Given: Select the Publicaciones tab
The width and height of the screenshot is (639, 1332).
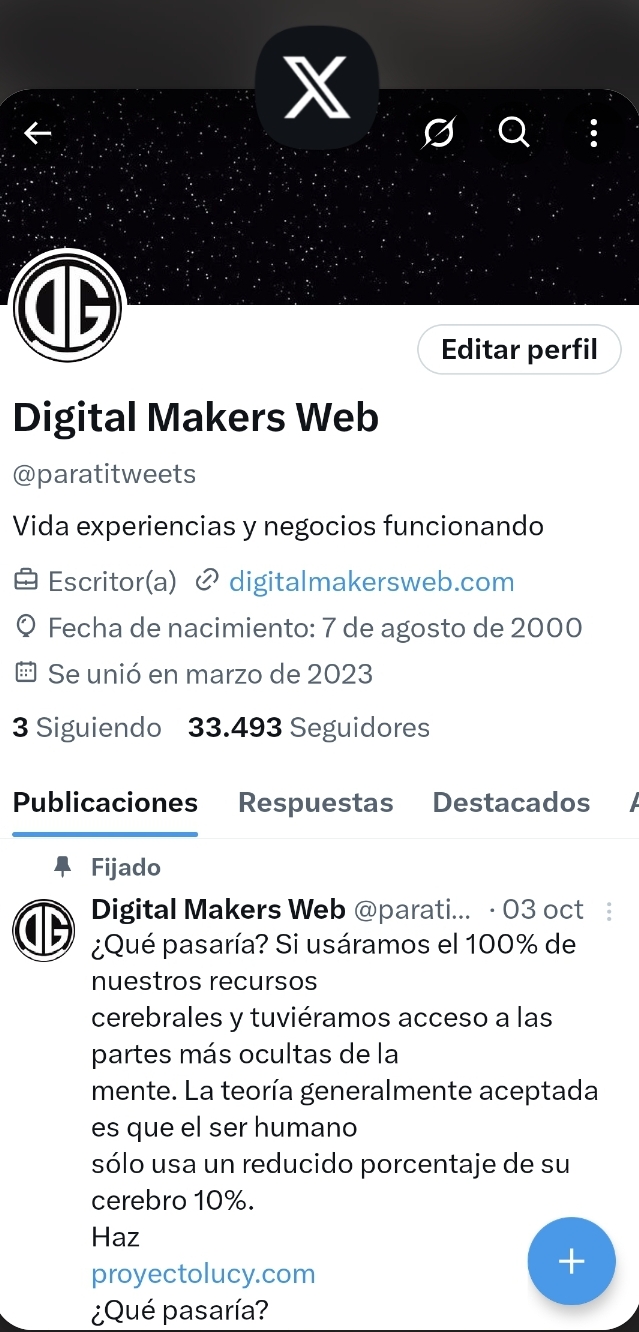Looking at the screenshot, I should click(105, 802).
